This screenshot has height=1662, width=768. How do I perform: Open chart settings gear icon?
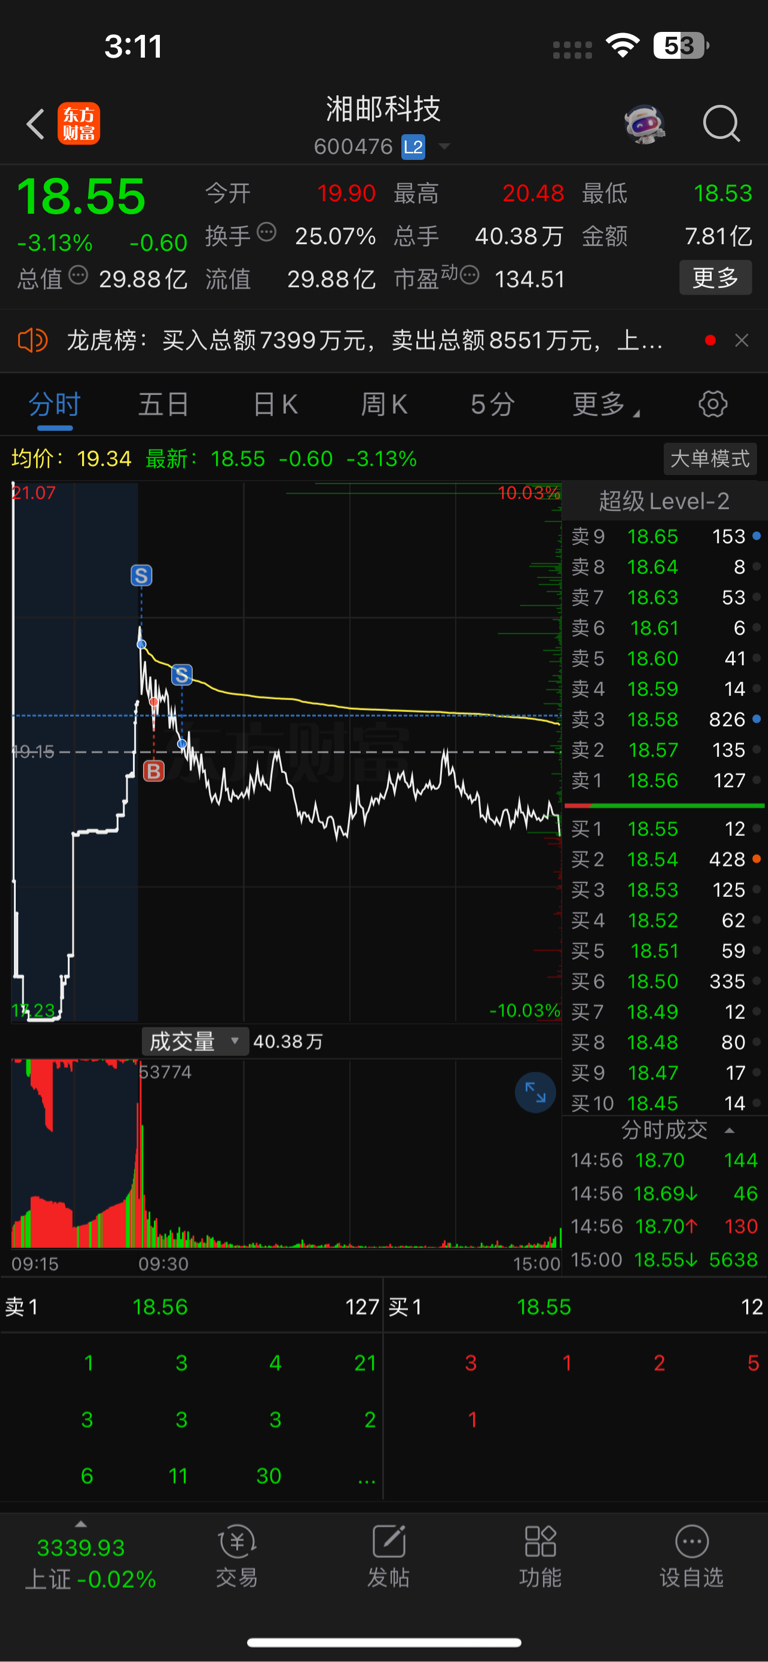pos(713,404)
